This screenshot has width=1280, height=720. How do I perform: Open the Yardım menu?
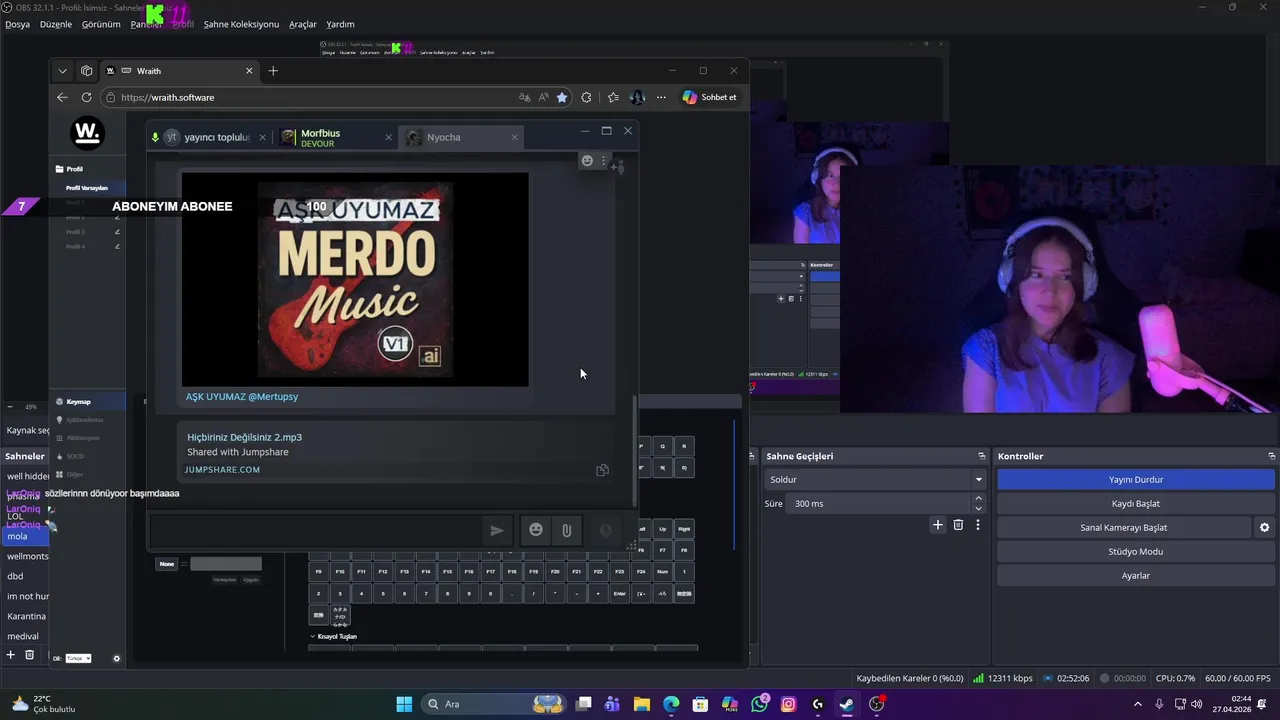(340, 24)
